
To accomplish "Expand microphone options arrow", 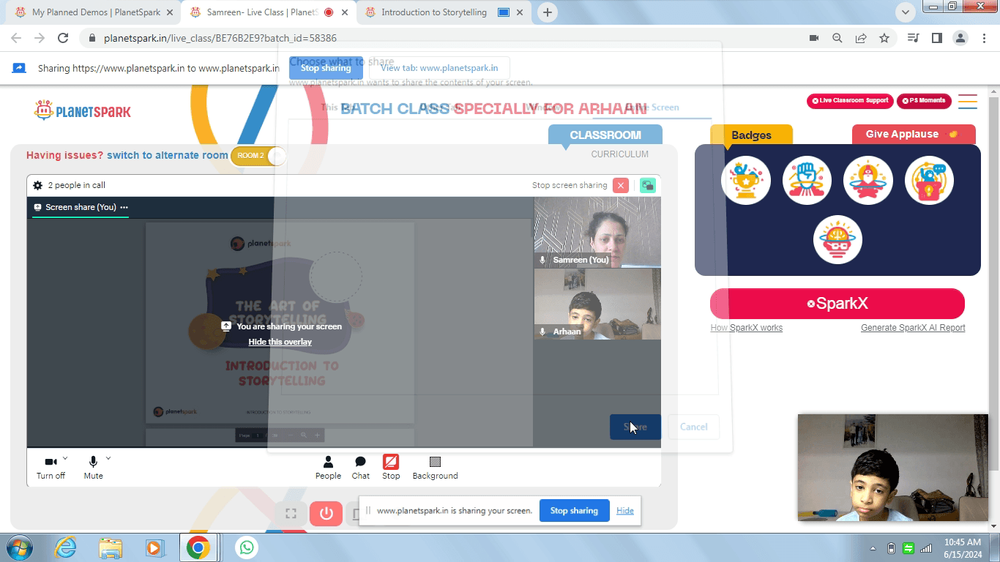I will point(108,458).
